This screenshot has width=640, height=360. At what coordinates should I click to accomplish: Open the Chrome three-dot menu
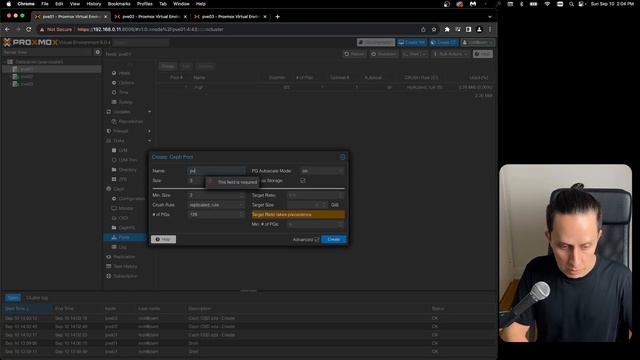[x=490, y=29]
